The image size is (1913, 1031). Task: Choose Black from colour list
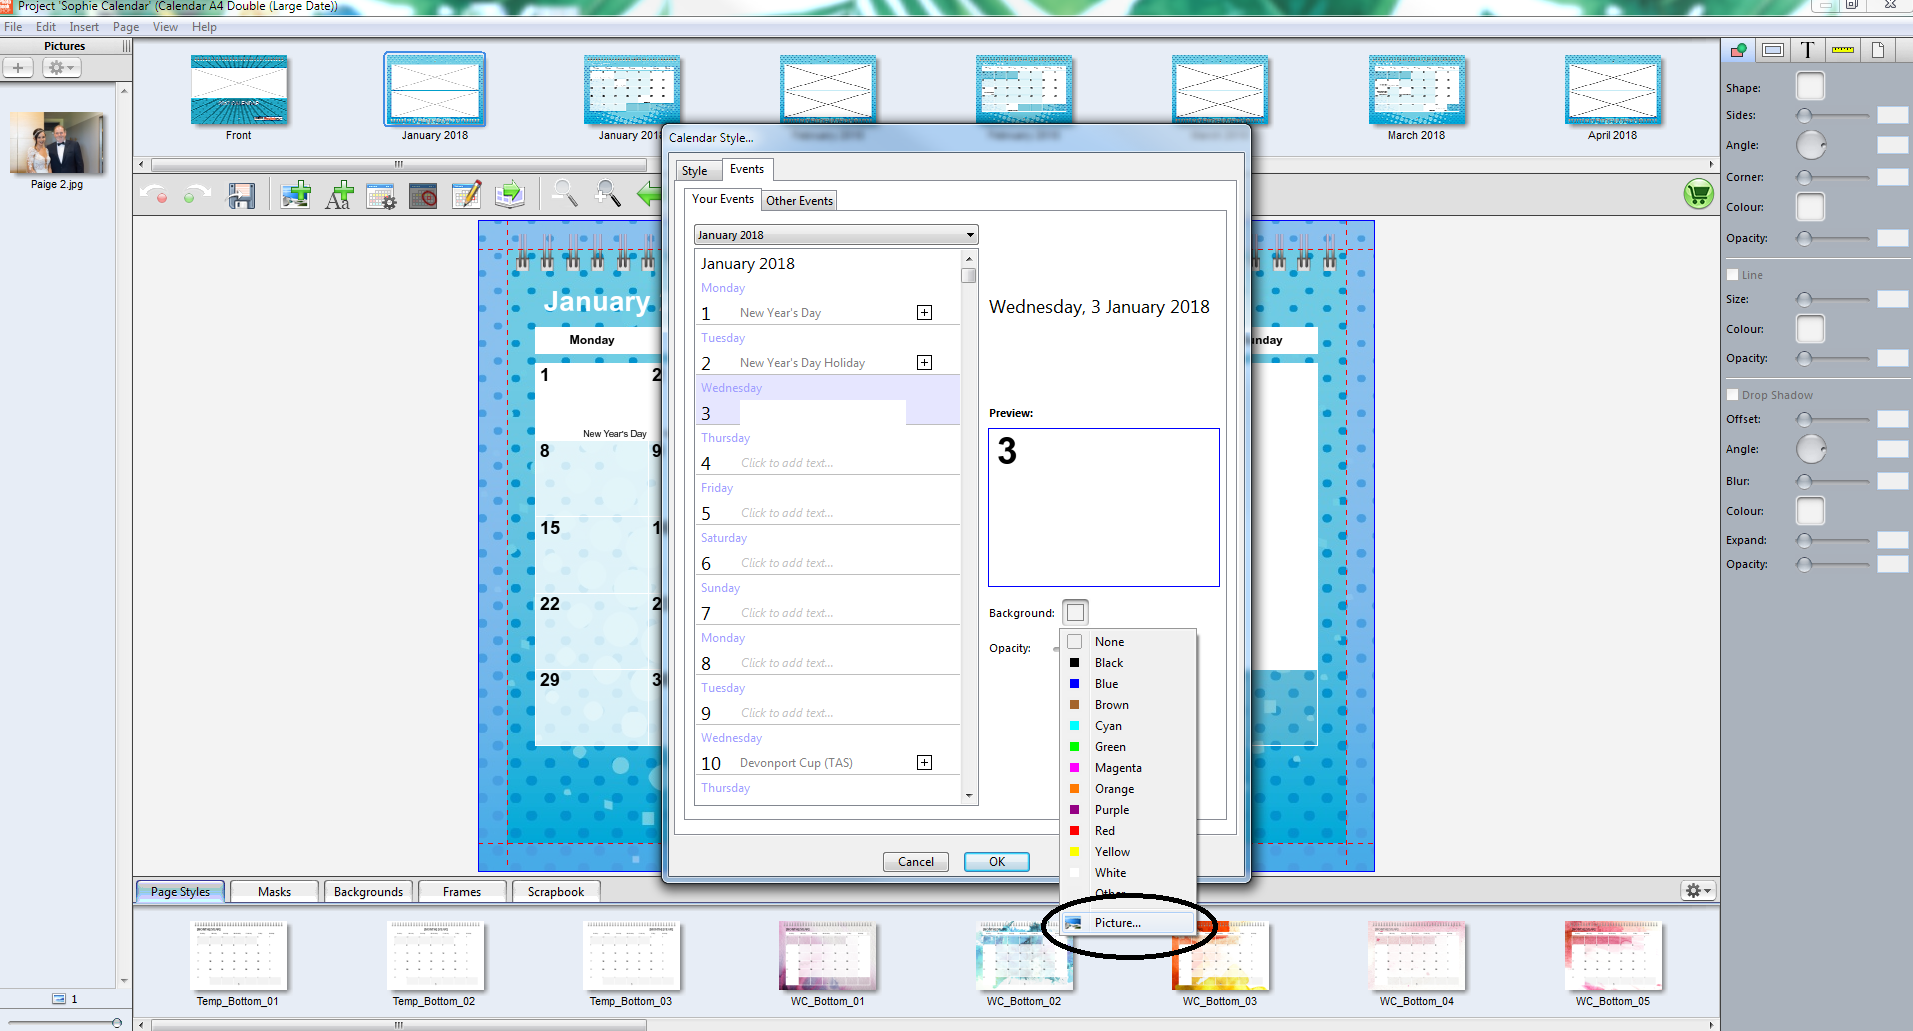coord(1128,663)
